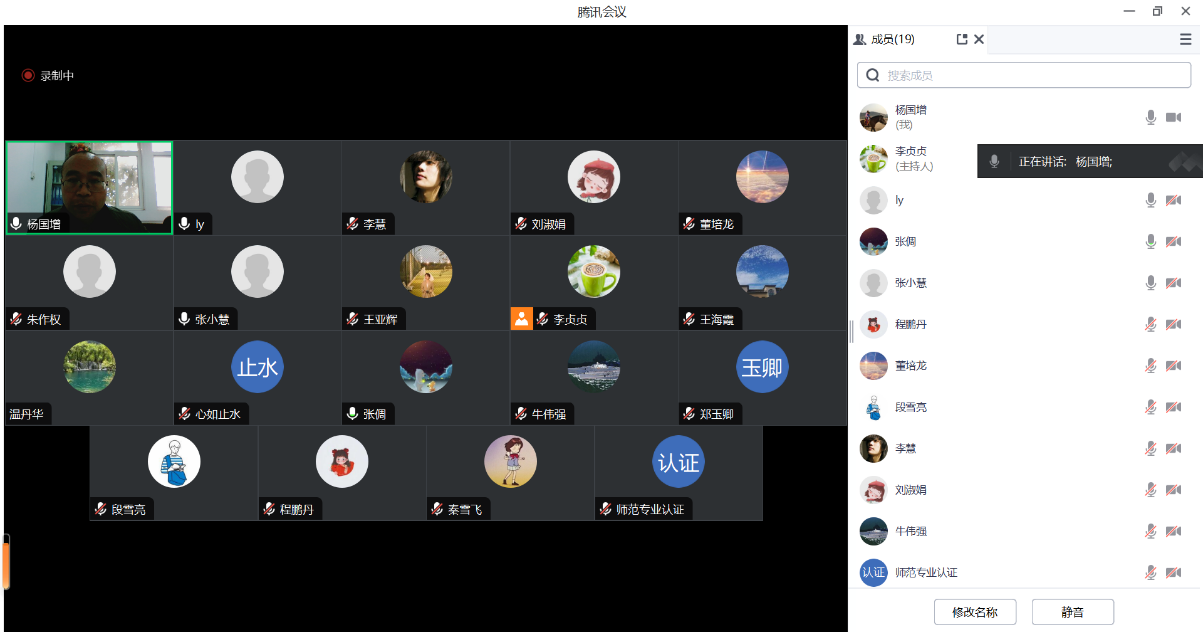Screen dimensions: 1203x632
Task: Click the 静音 mute button
Action: pos(1073,612)
